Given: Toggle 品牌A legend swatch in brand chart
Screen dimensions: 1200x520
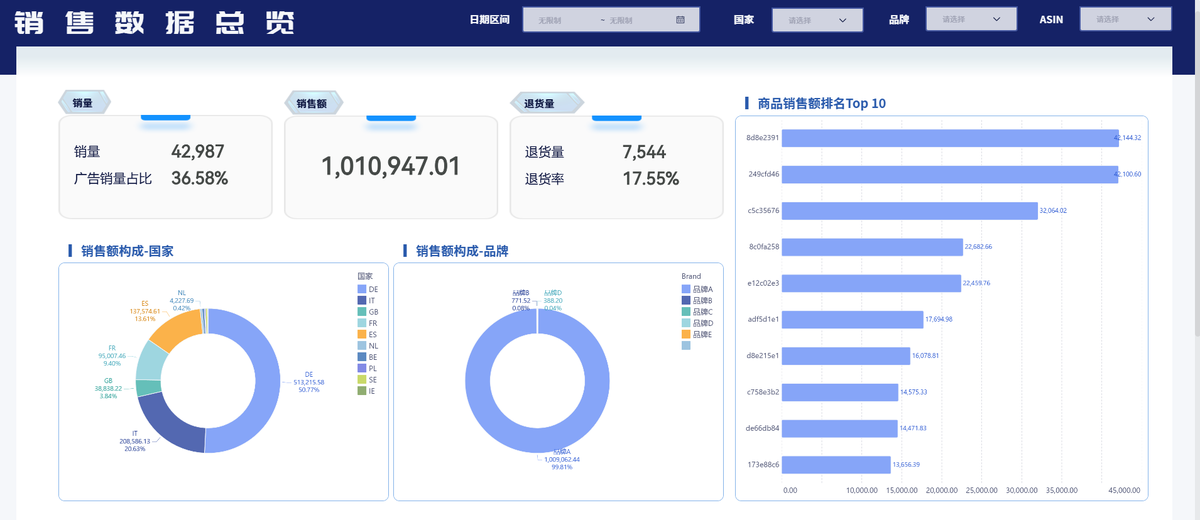Looking at the screenshot, I should point(686,289).
